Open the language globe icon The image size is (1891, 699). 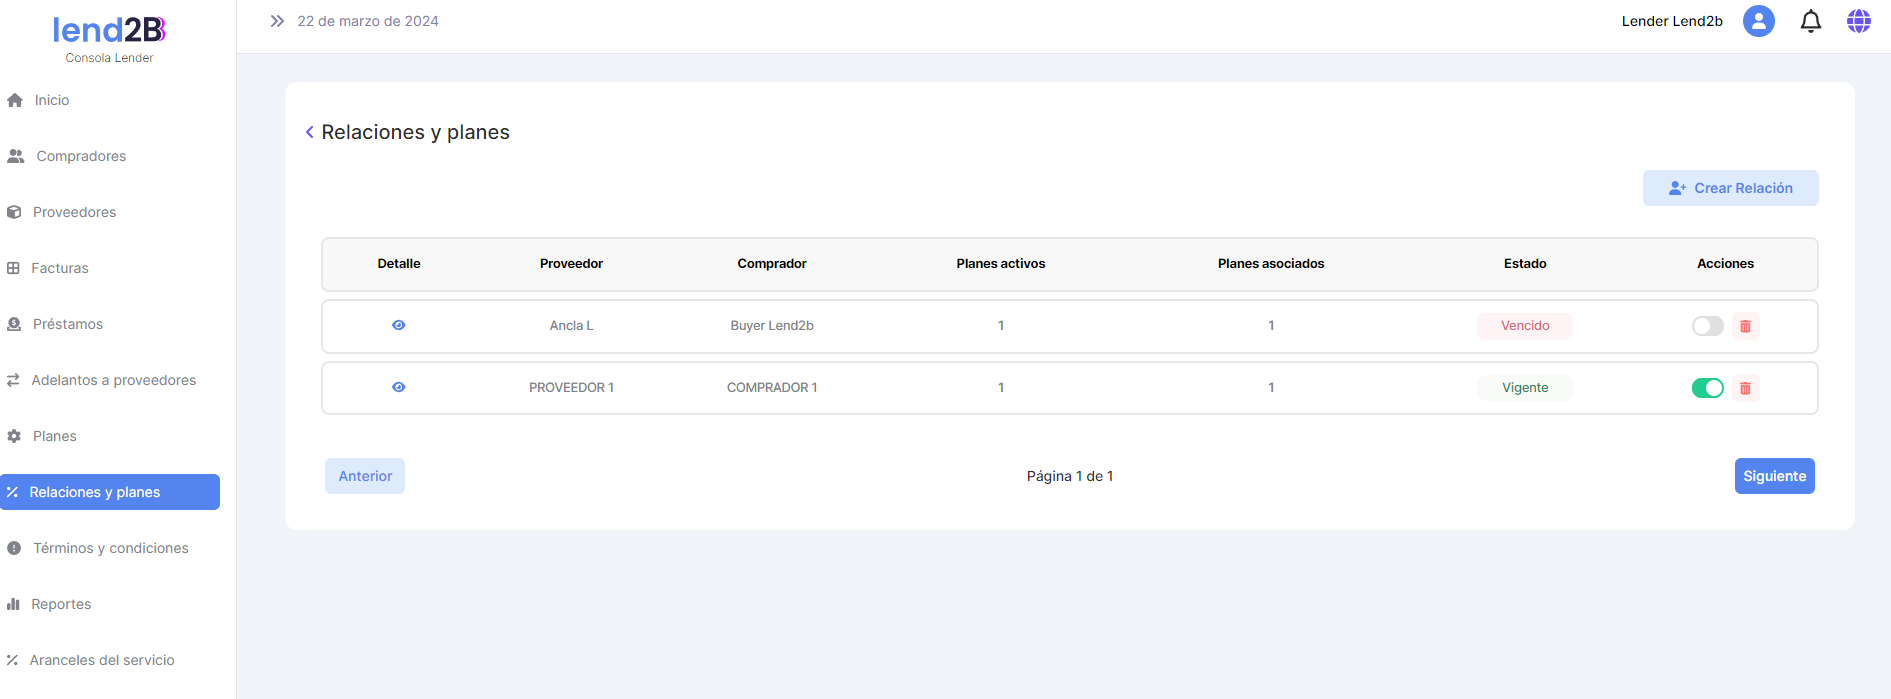[1858, 21]
